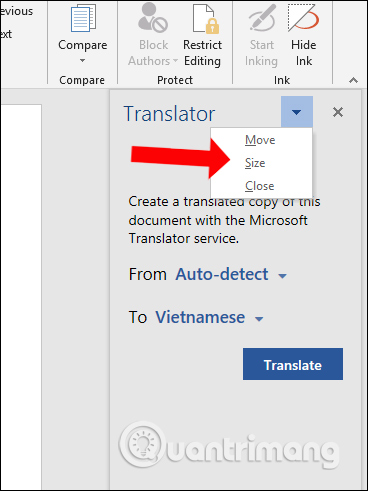Choose Close from the pane menu
The height and width of the screenshot is (491, 368).
point(260,186)
